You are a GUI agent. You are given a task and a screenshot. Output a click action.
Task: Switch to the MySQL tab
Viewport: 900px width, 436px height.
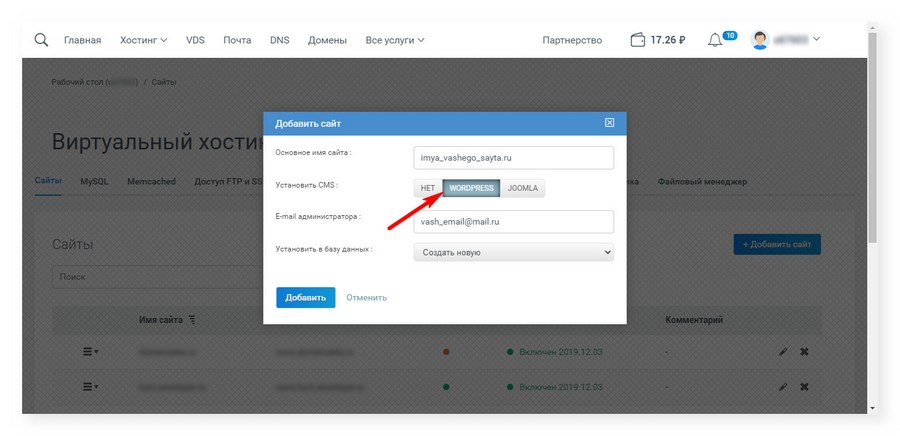[x=95, y=181]
